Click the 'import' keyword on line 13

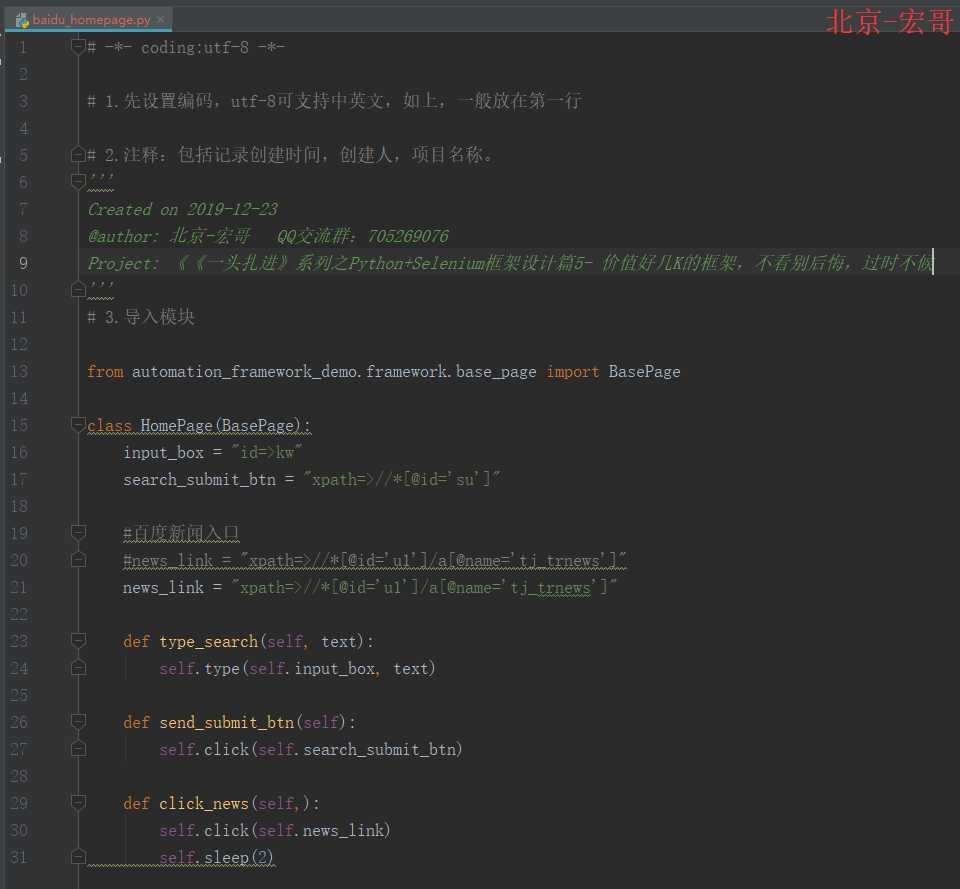pos(572,372)
